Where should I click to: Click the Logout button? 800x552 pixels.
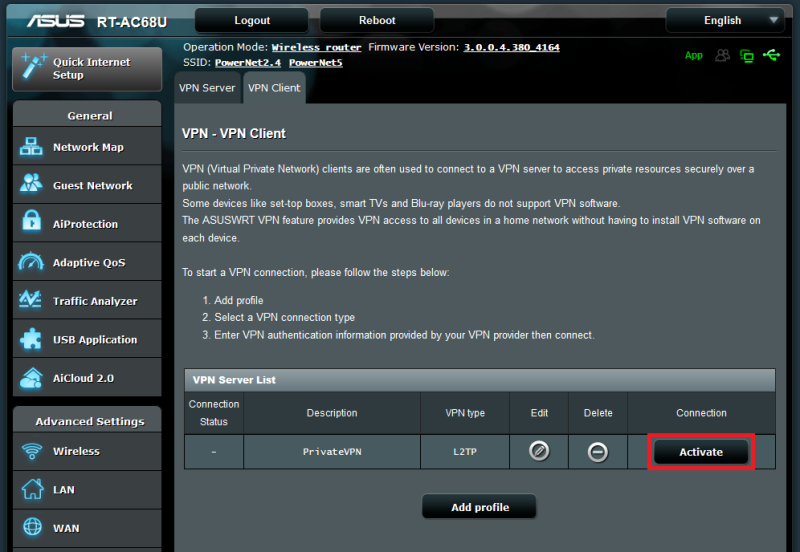coord(252,20)
